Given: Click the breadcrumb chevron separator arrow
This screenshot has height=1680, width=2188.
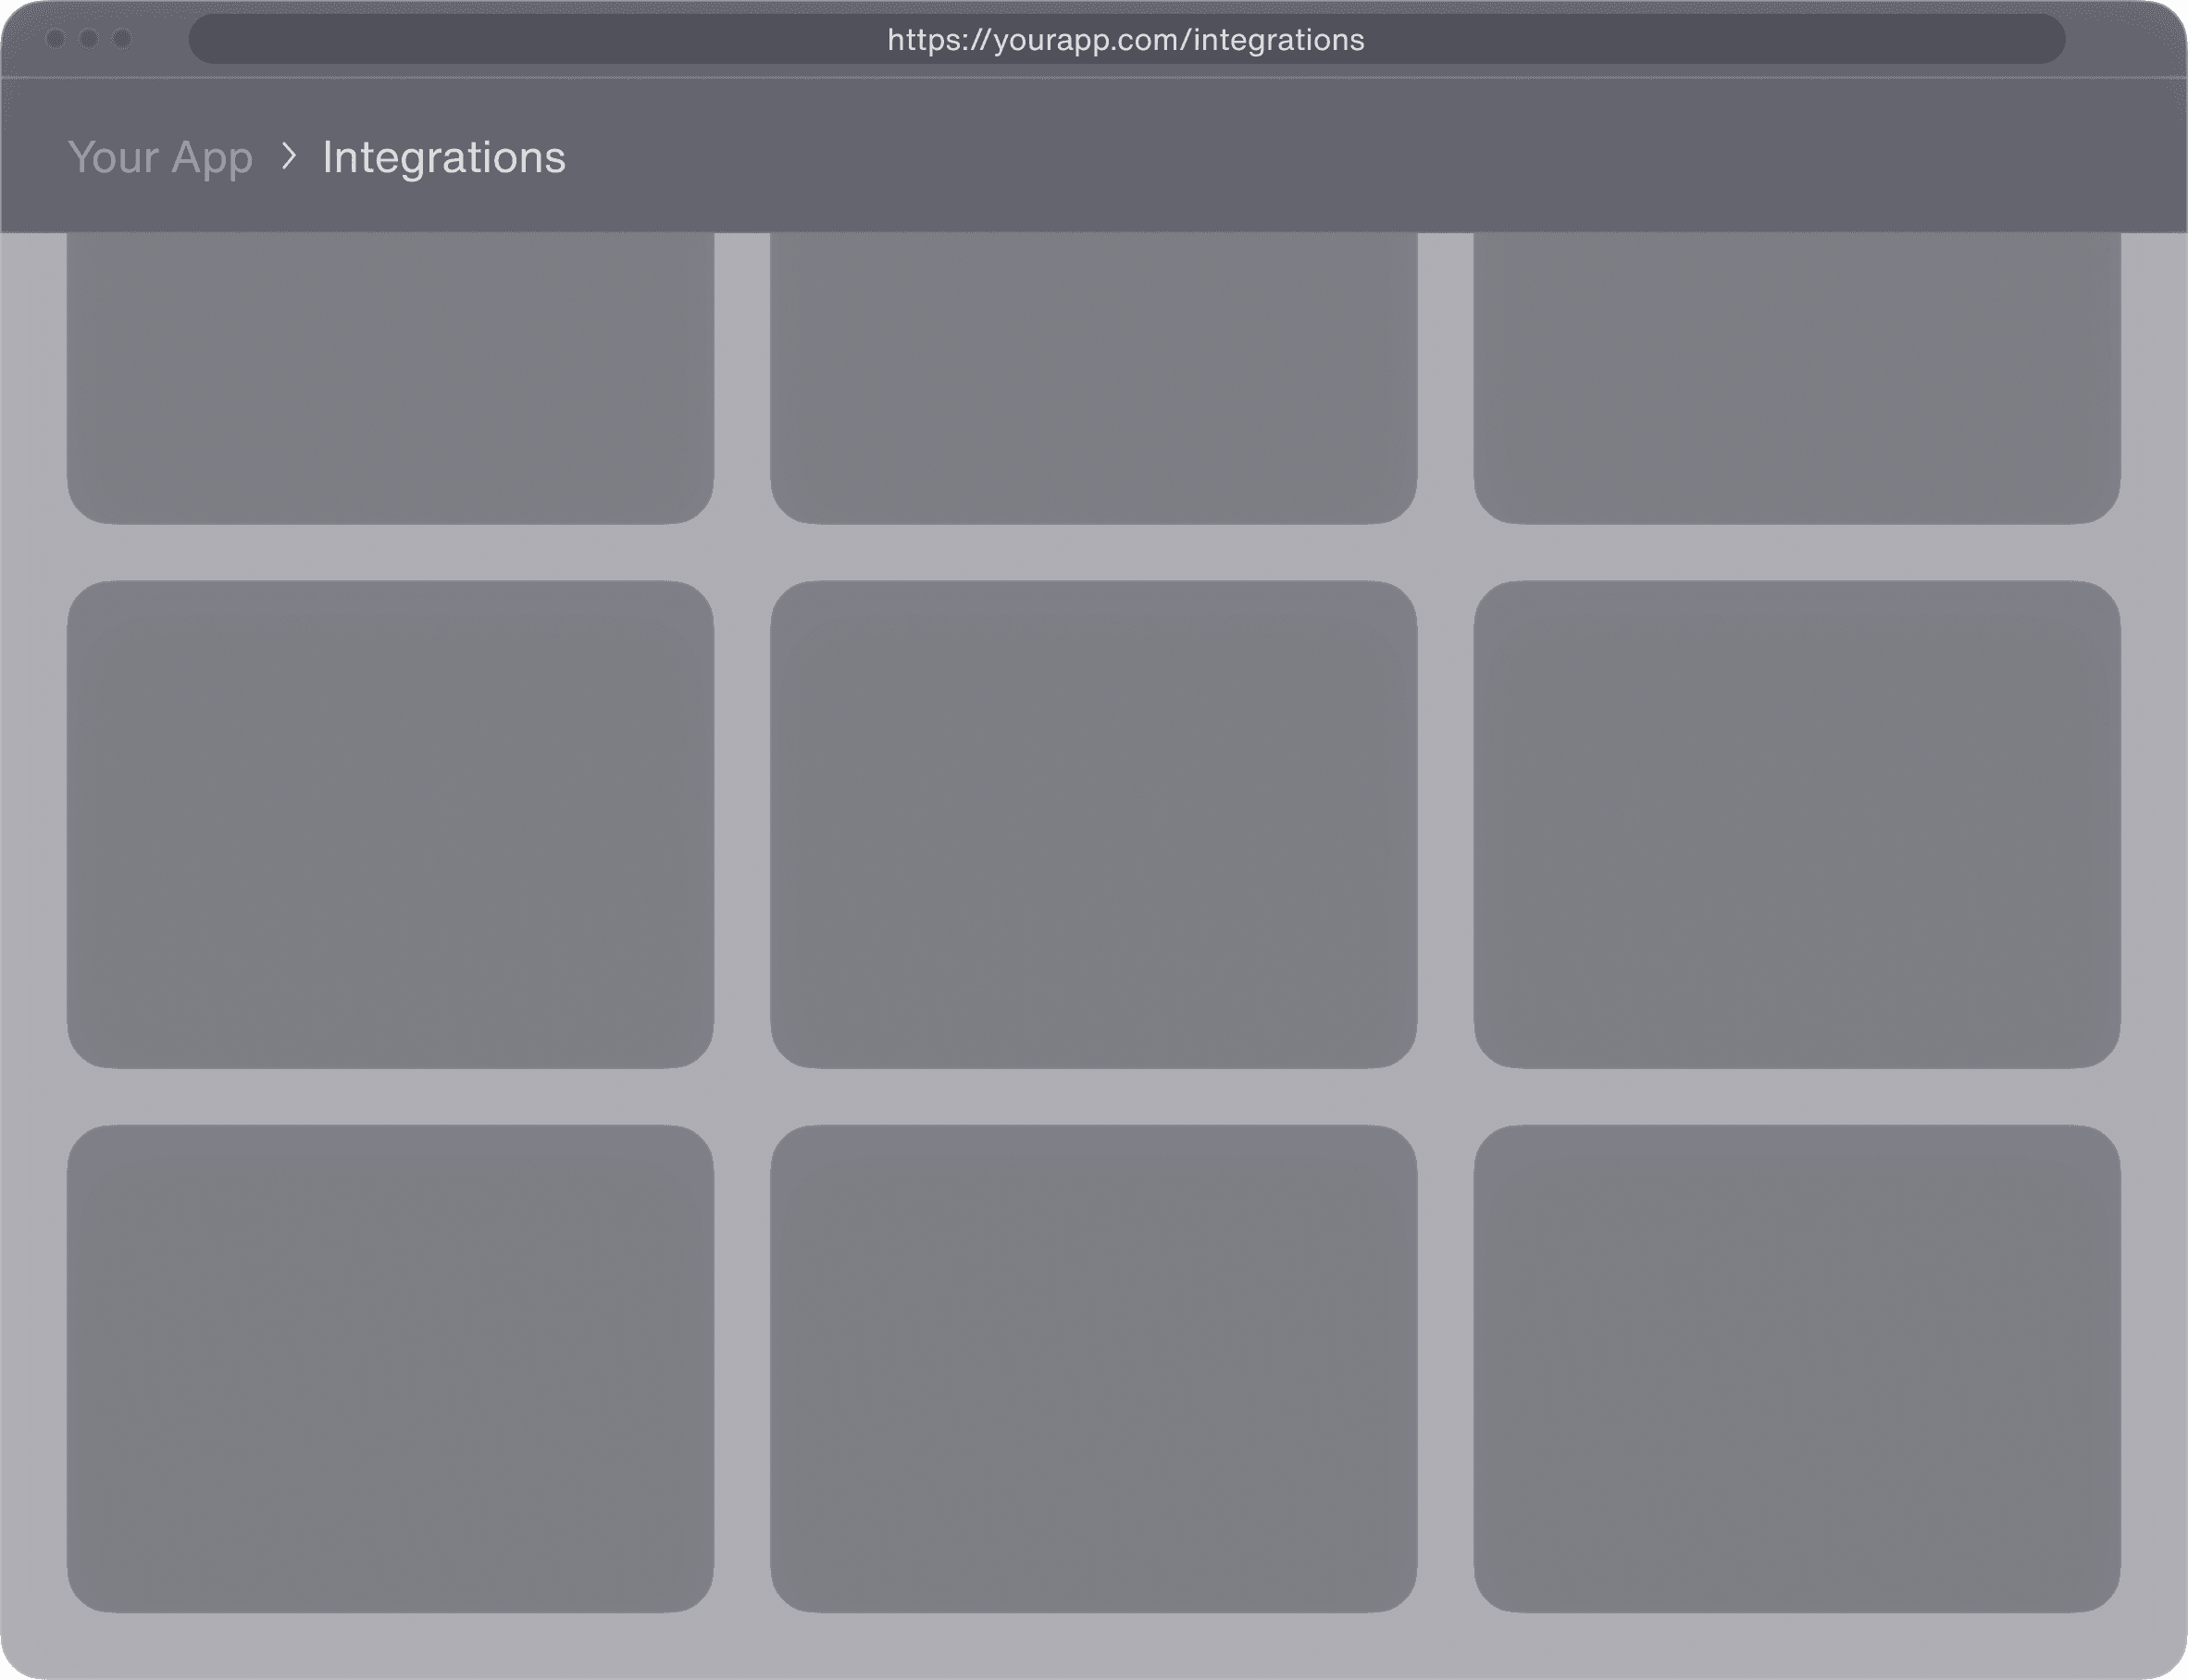Looking at the screenshot, I should 288,156.
